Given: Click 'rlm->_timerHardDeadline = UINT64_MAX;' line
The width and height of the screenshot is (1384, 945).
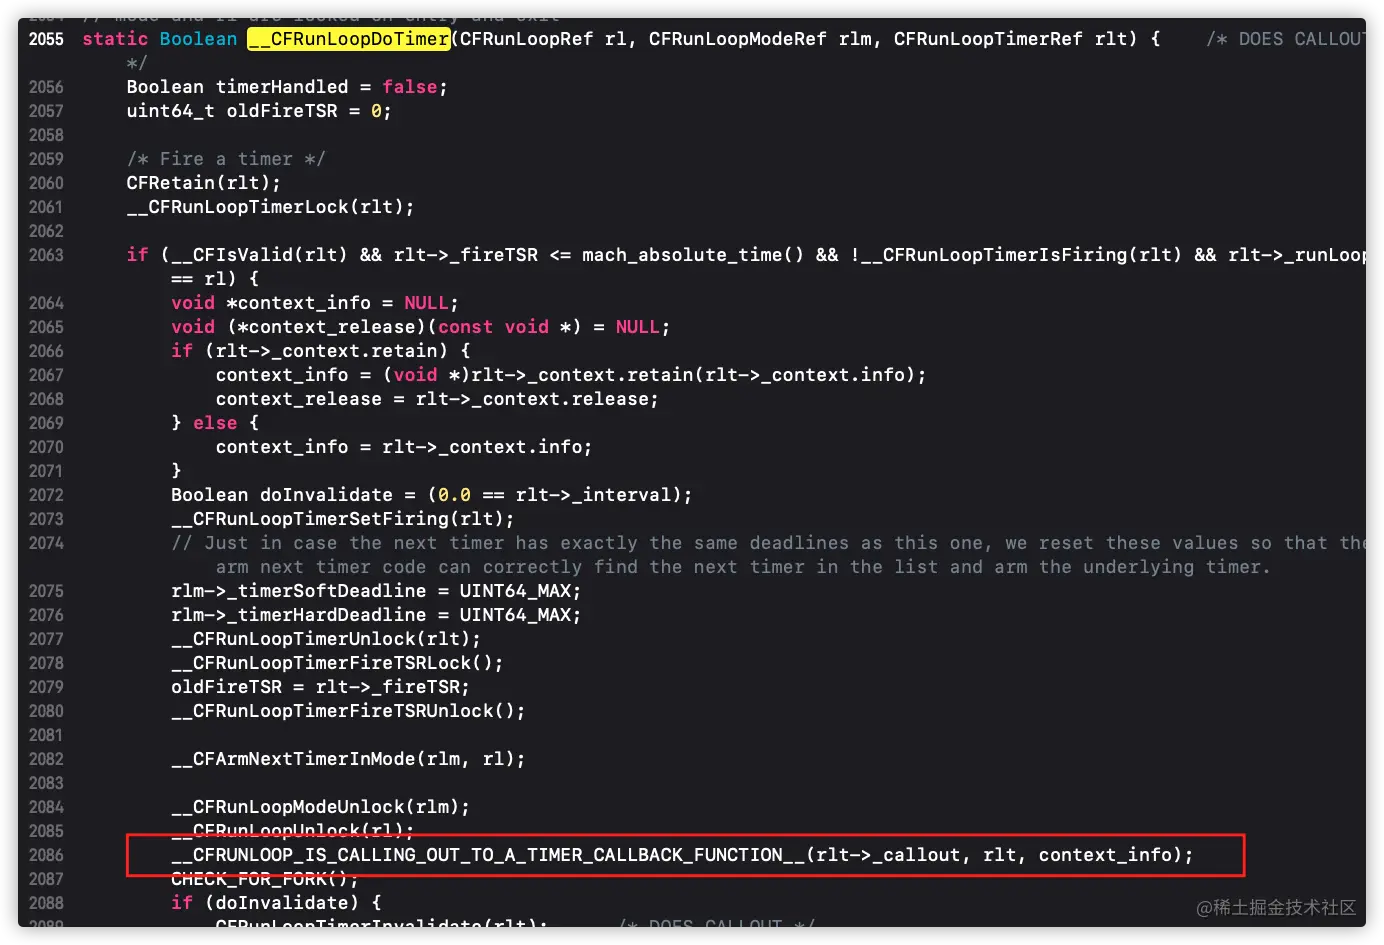Looking at the screenshot, I should tap(376, 615).
